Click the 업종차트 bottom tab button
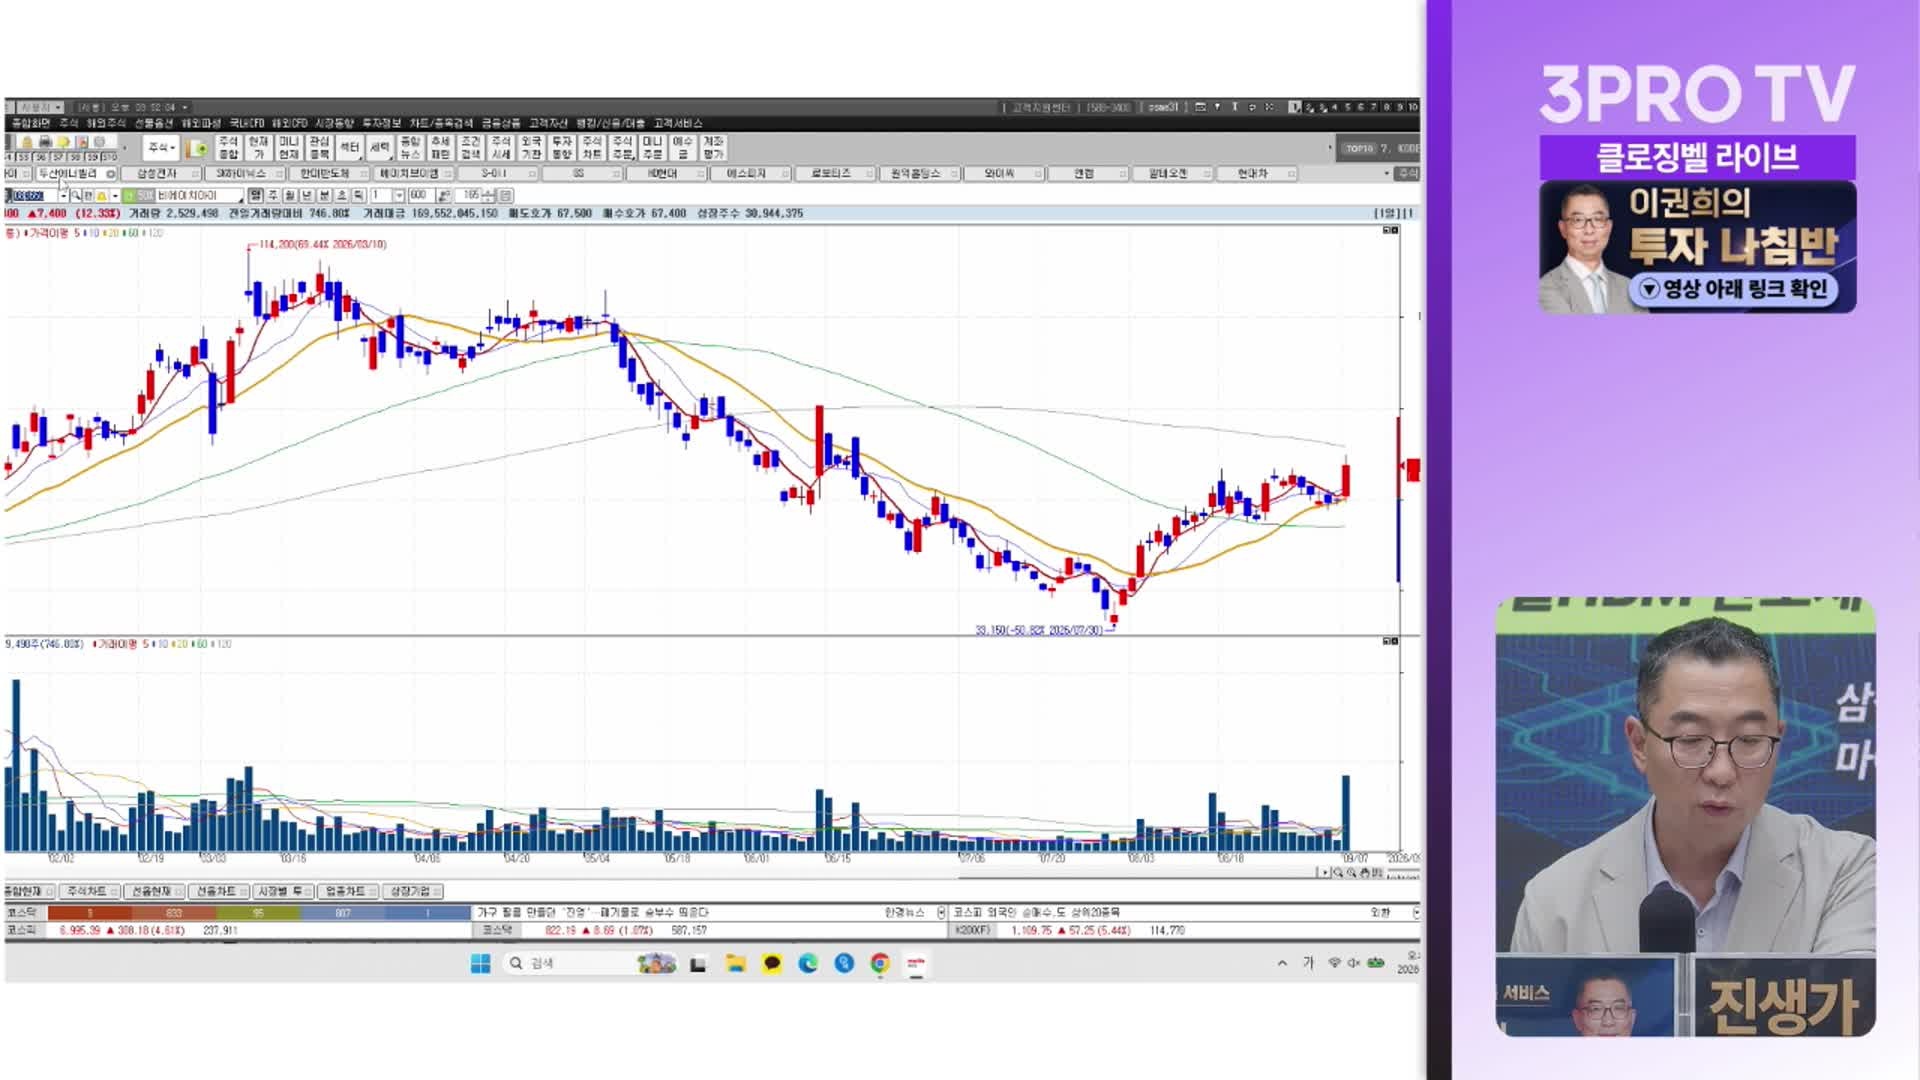This screenshot has width=1920, height=1080. [346, 891]
